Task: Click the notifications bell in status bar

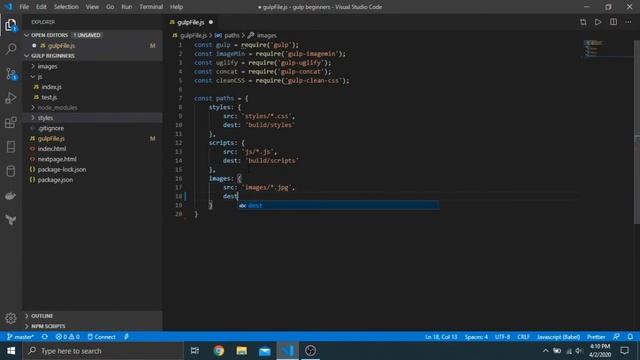Action: (630, 337)
